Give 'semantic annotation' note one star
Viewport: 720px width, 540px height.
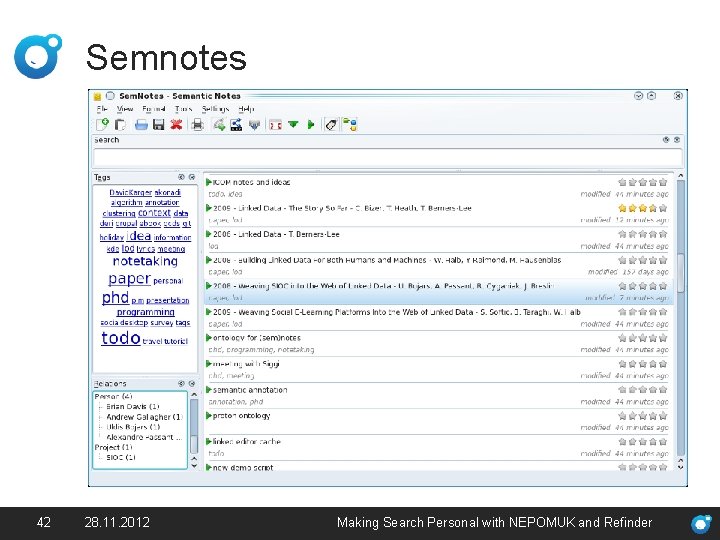pyautogui.click(x=622, y=390)
